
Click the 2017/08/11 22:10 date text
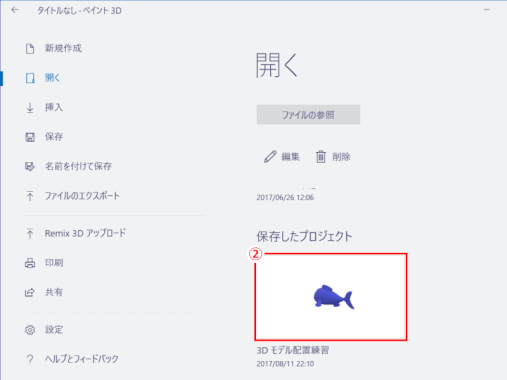click(285, 364)
